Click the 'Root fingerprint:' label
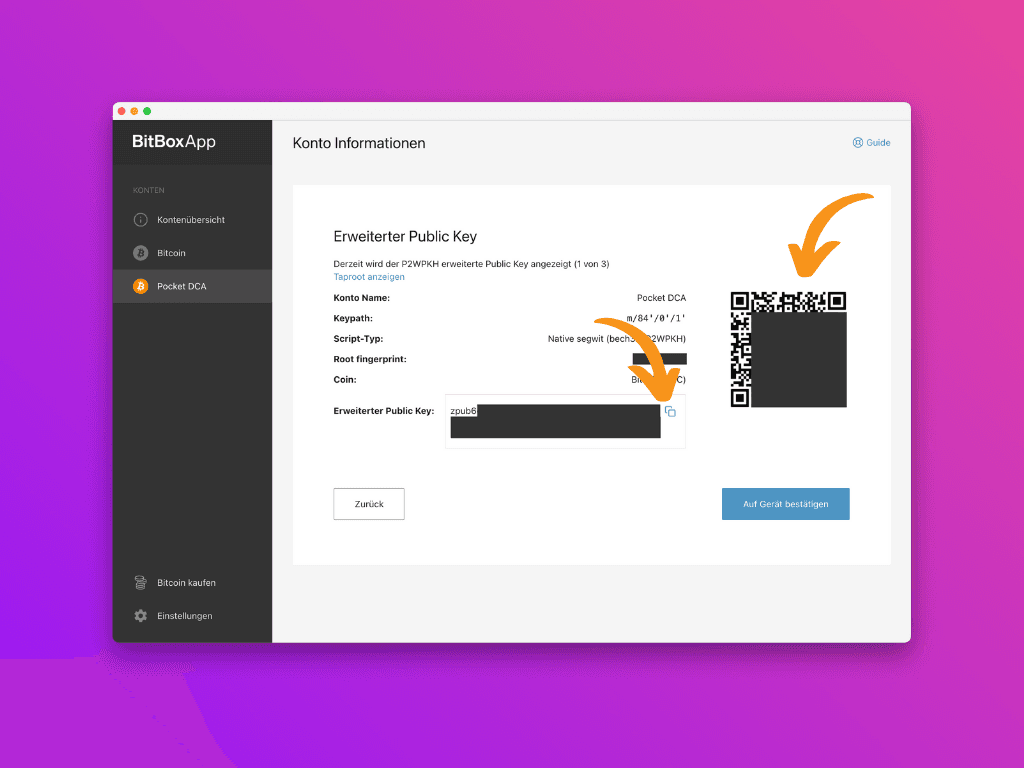The width and height of the screenshot is (1024, 768). (370, 359)
